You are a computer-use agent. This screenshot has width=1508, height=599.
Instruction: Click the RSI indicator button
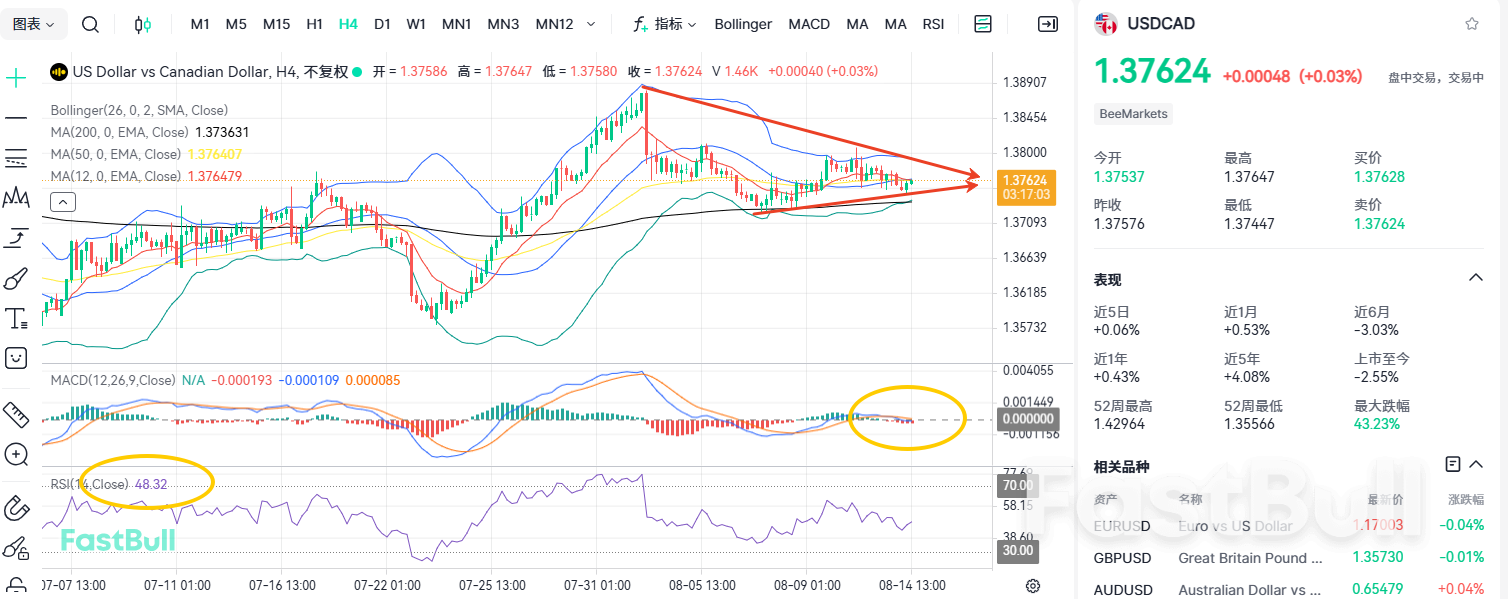pyautogui.click(x=933, y=24)
